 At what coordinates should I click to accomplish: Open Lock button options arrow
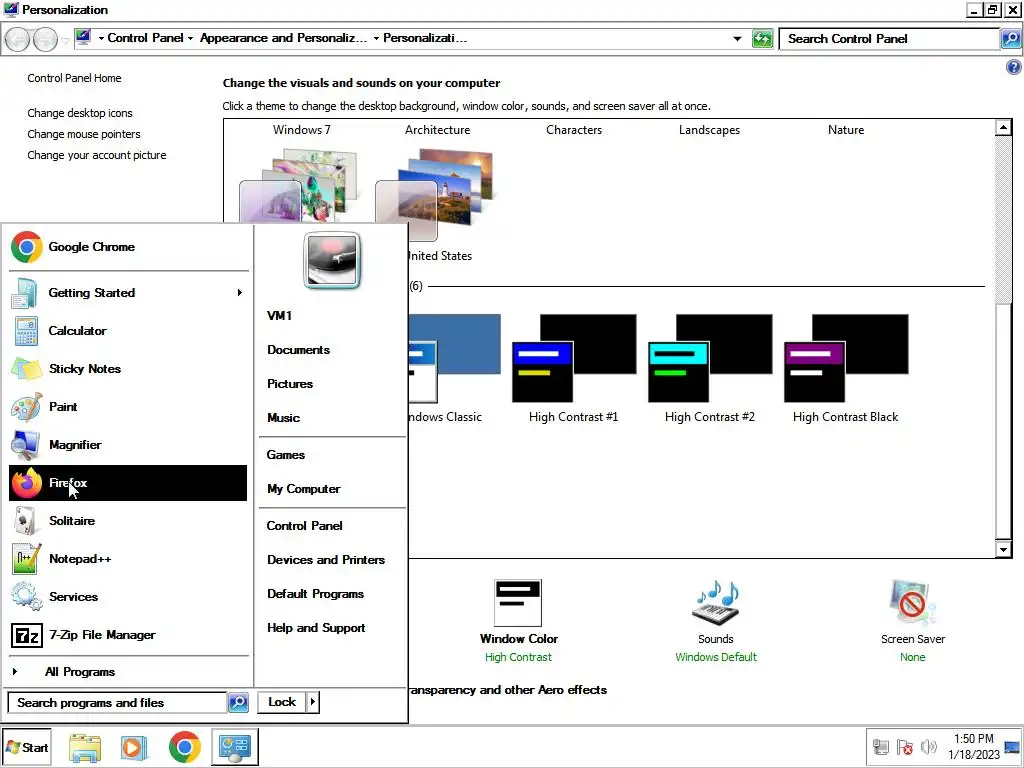tap(313, 702)
